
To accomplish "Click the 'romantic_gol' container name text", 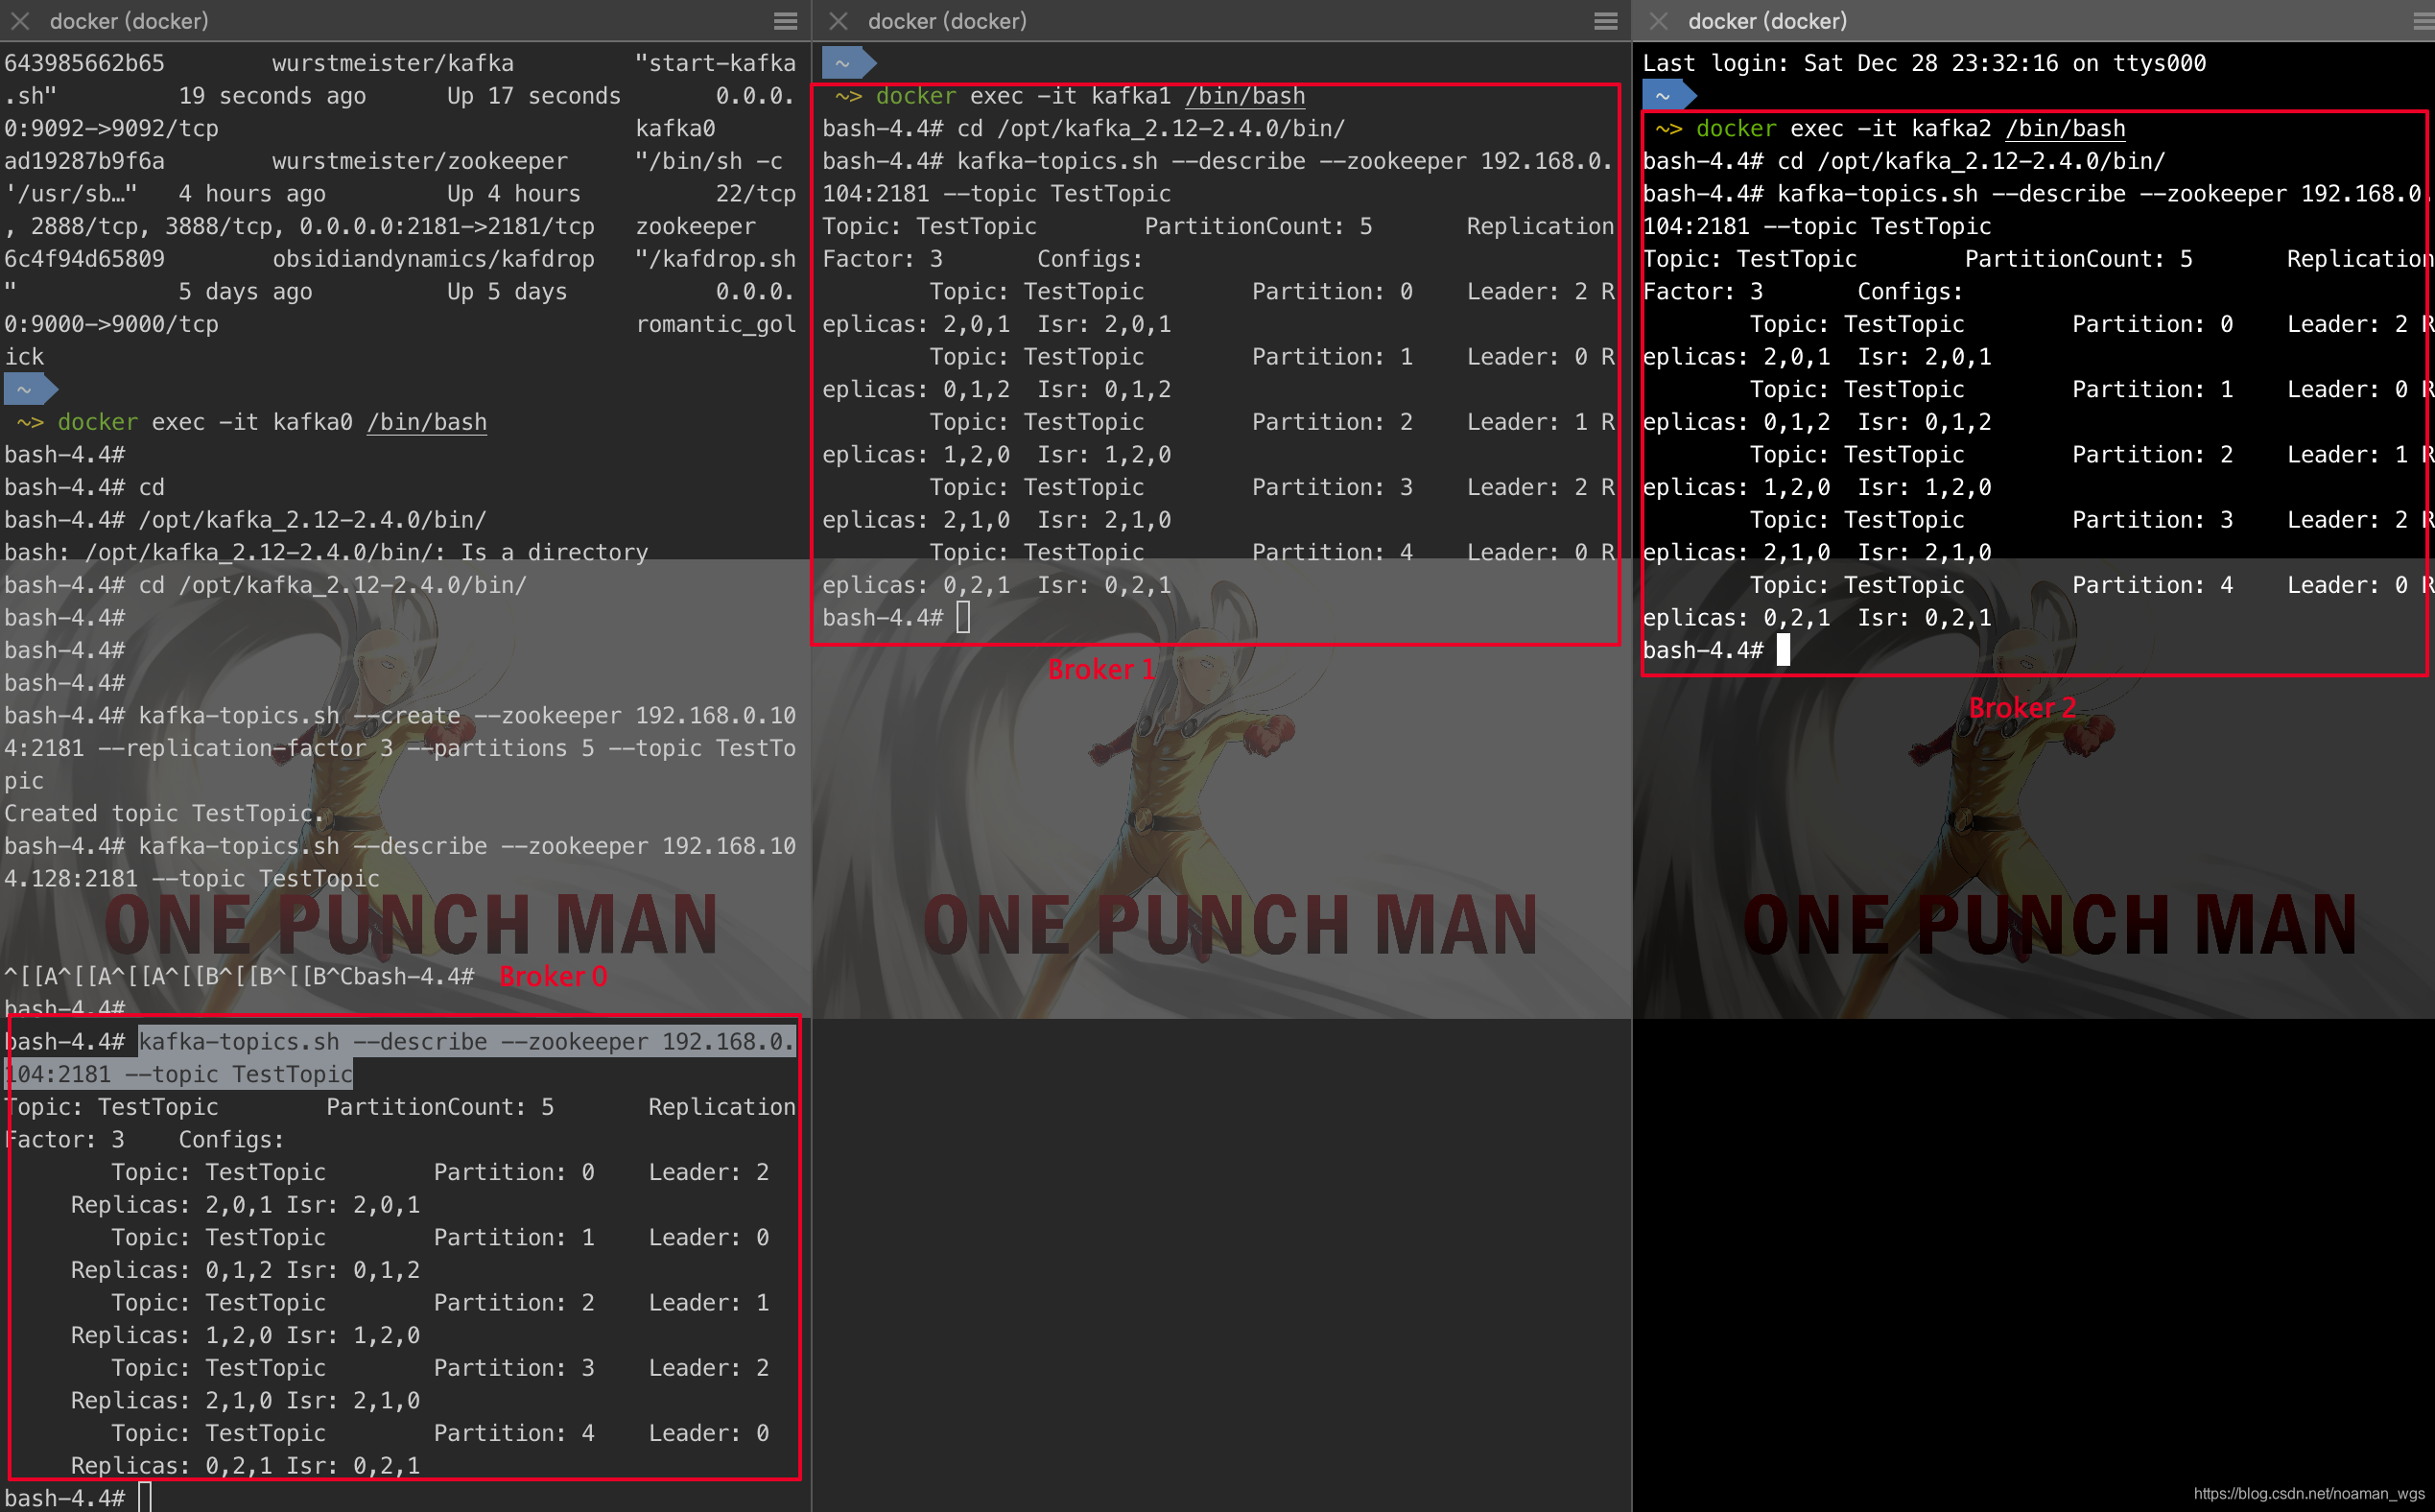I will click(716, 324).
